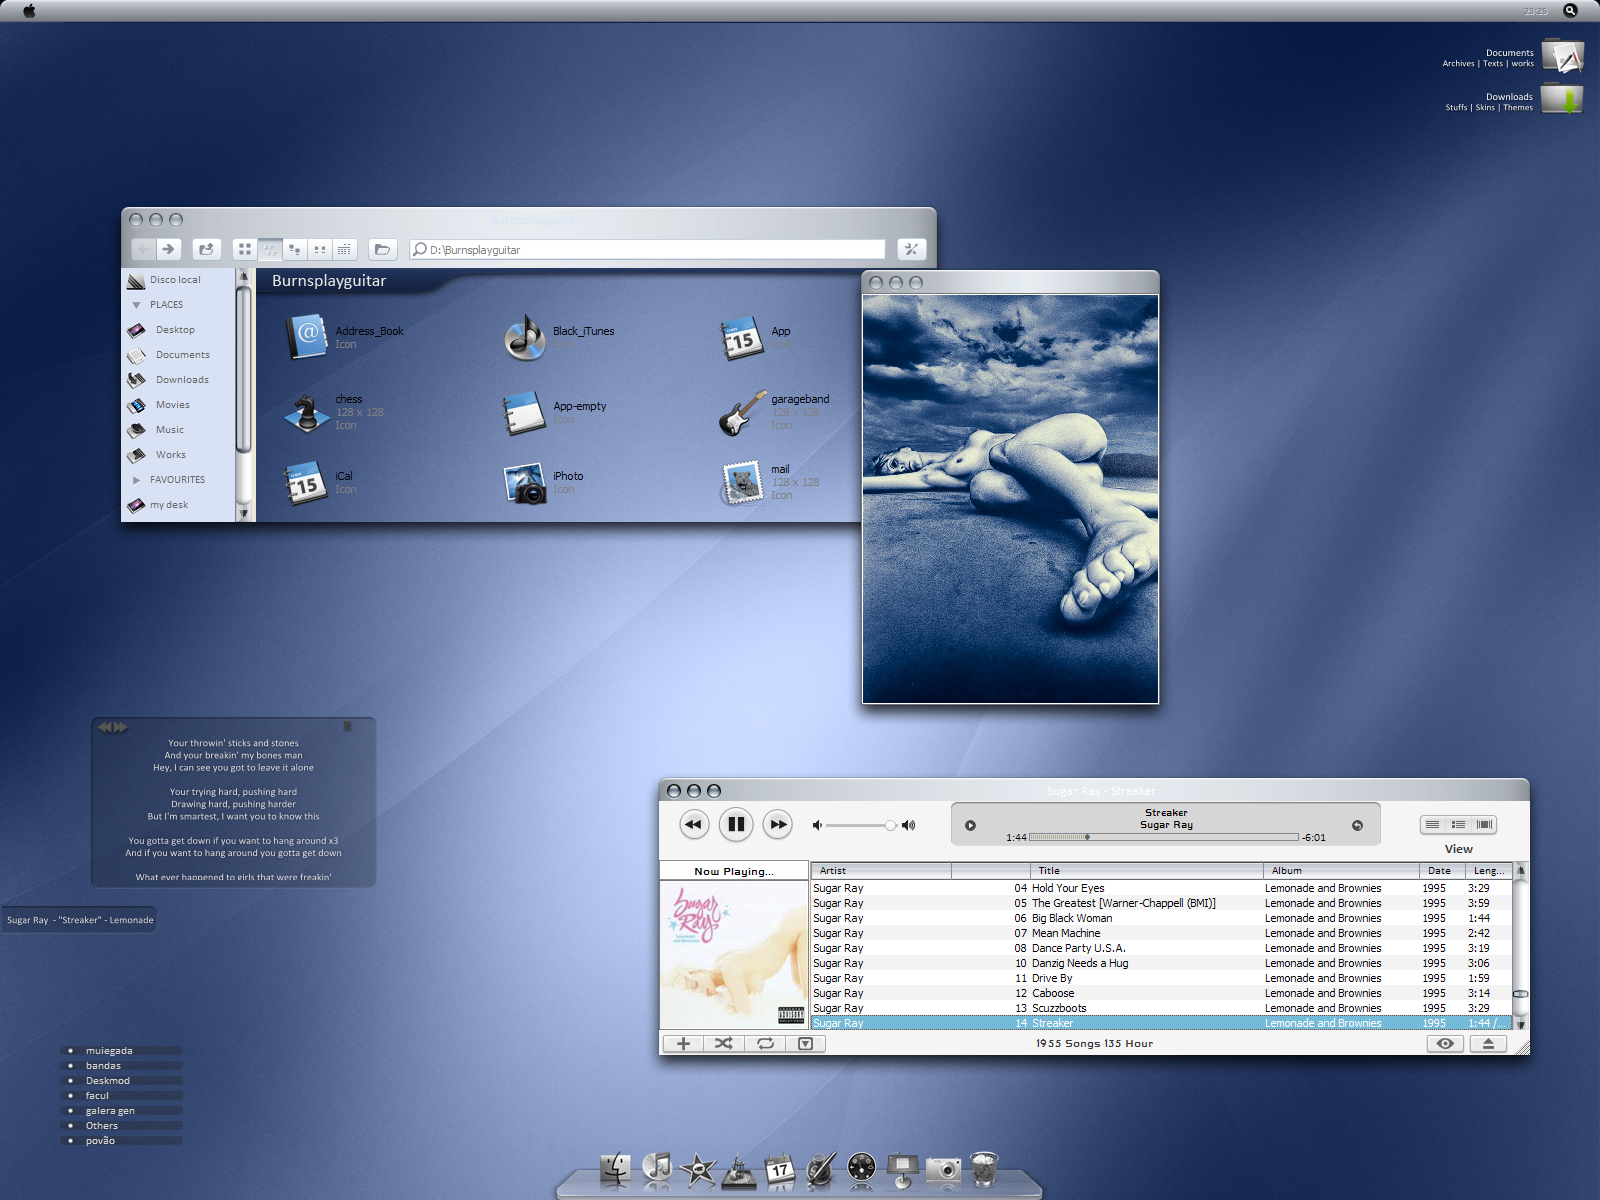Open the Downloads desktop folder icon

coord(1562,100)
